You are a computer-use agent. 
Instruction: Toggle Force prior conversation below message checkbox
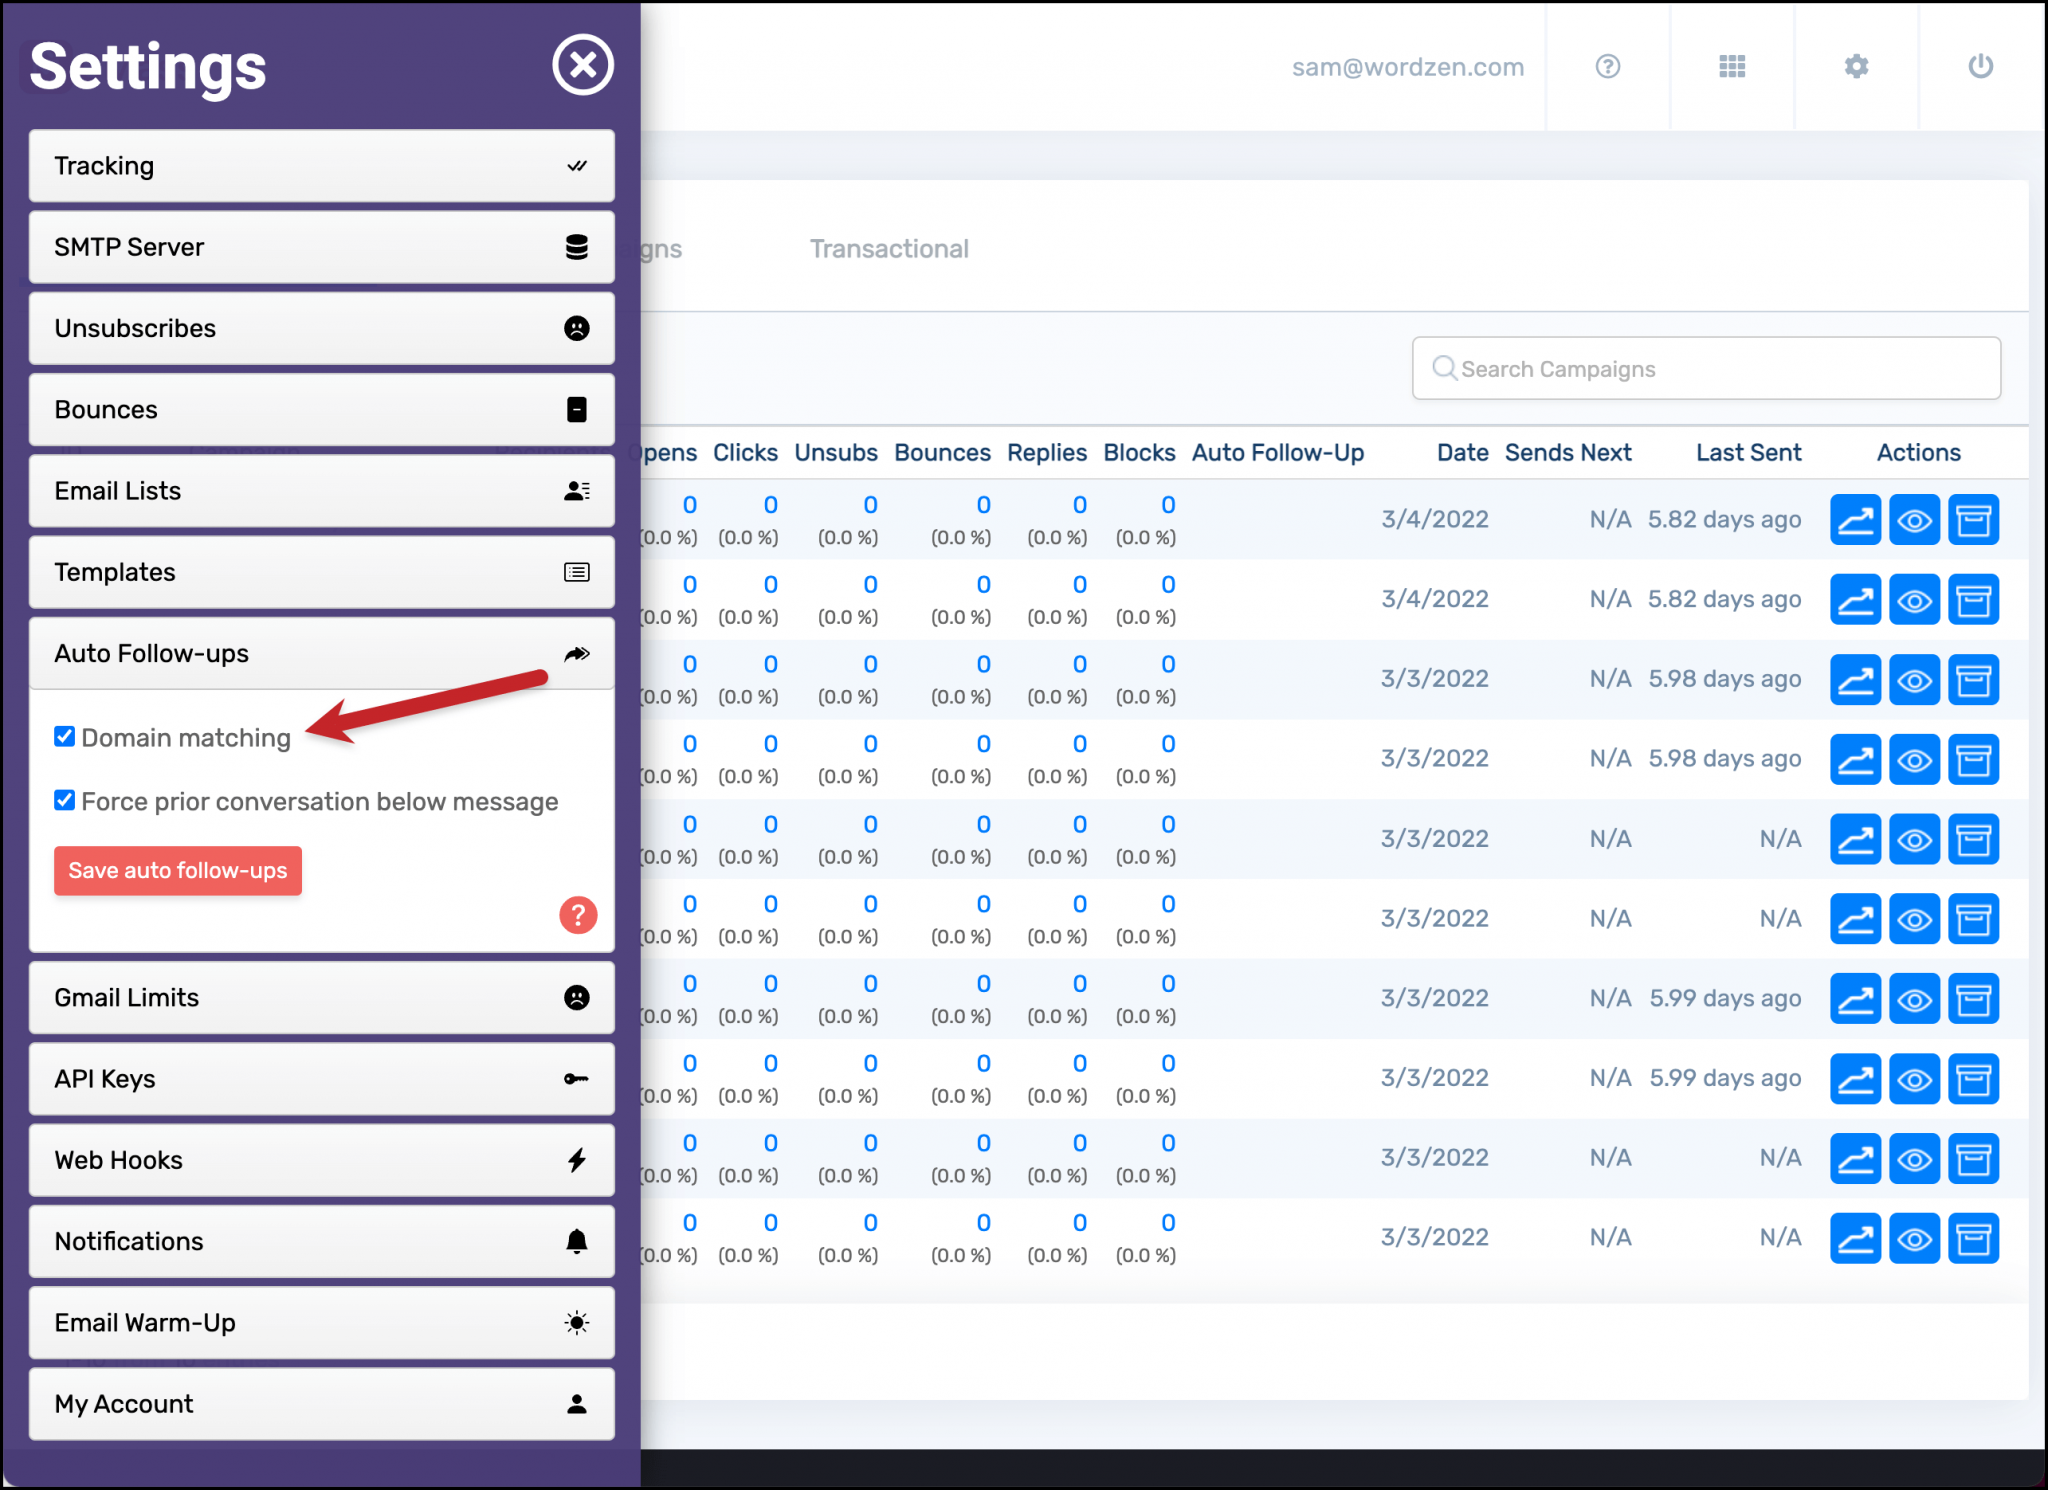click(65, 801)
